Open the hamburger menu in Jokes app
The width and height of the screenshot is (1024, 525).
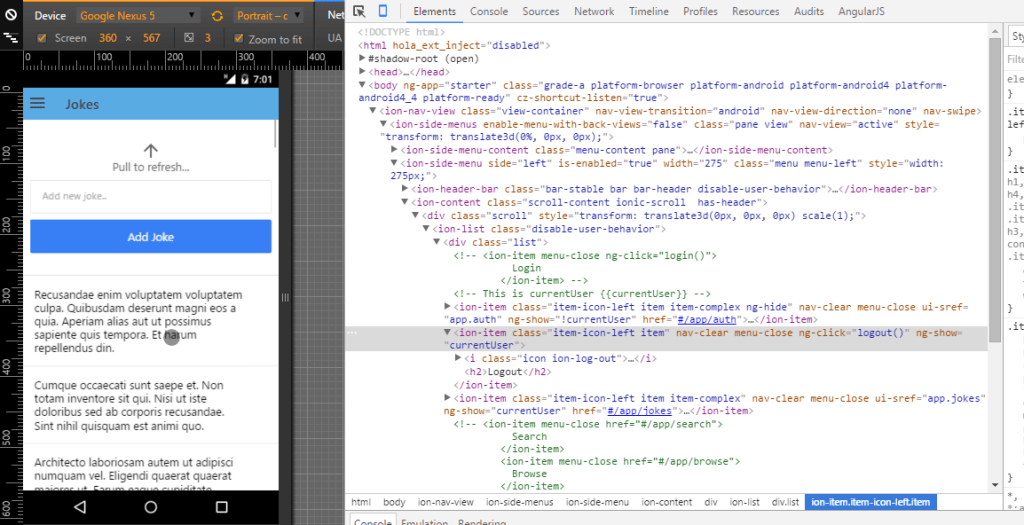click(38, 103)
